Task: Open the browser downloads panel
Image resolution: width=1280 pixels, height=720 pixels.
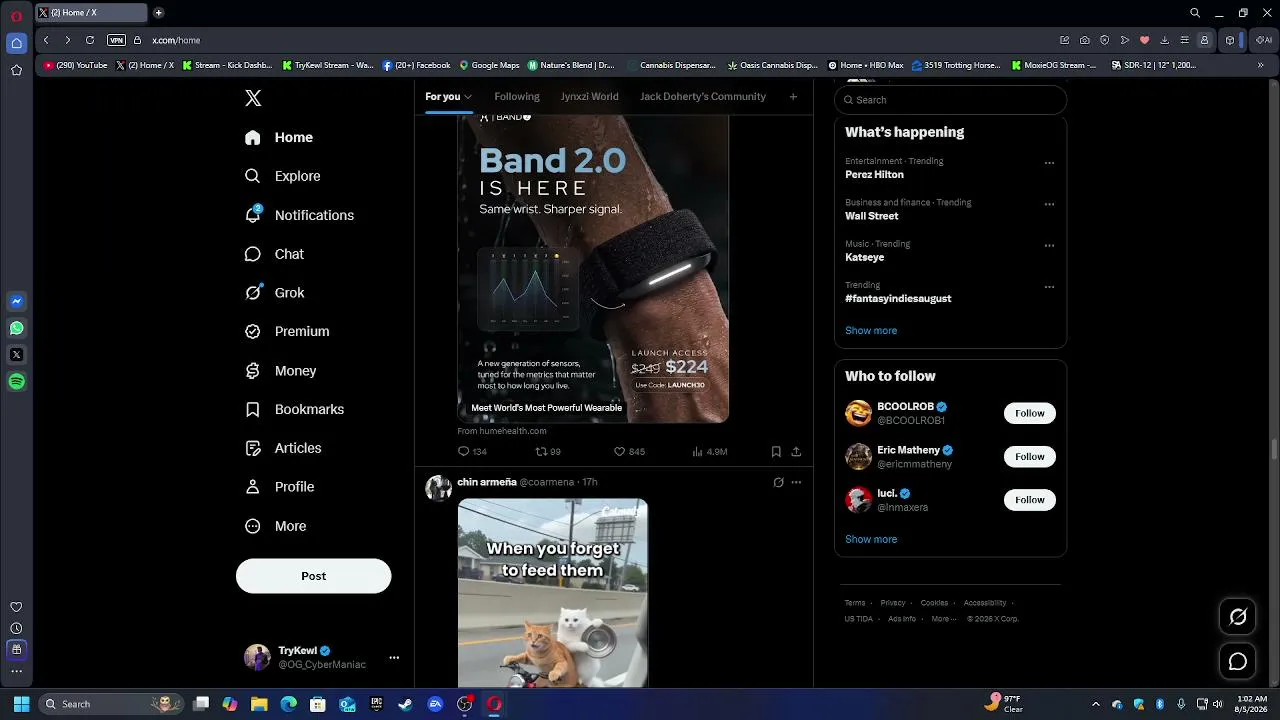Action: [x=1164, y=40]
